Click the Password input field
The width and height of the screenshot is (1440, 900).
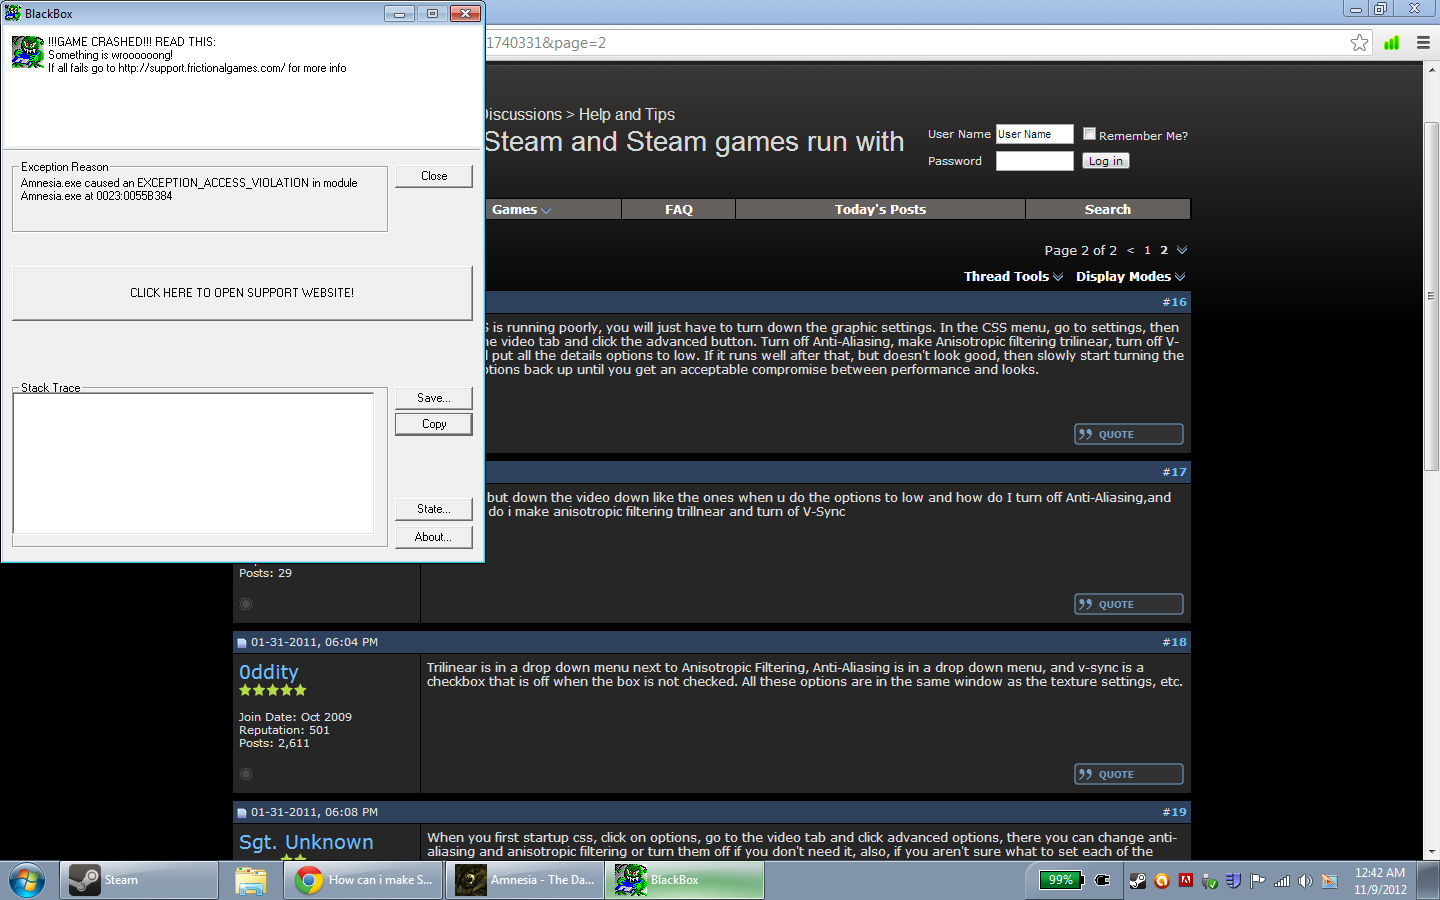point(1034,161)
